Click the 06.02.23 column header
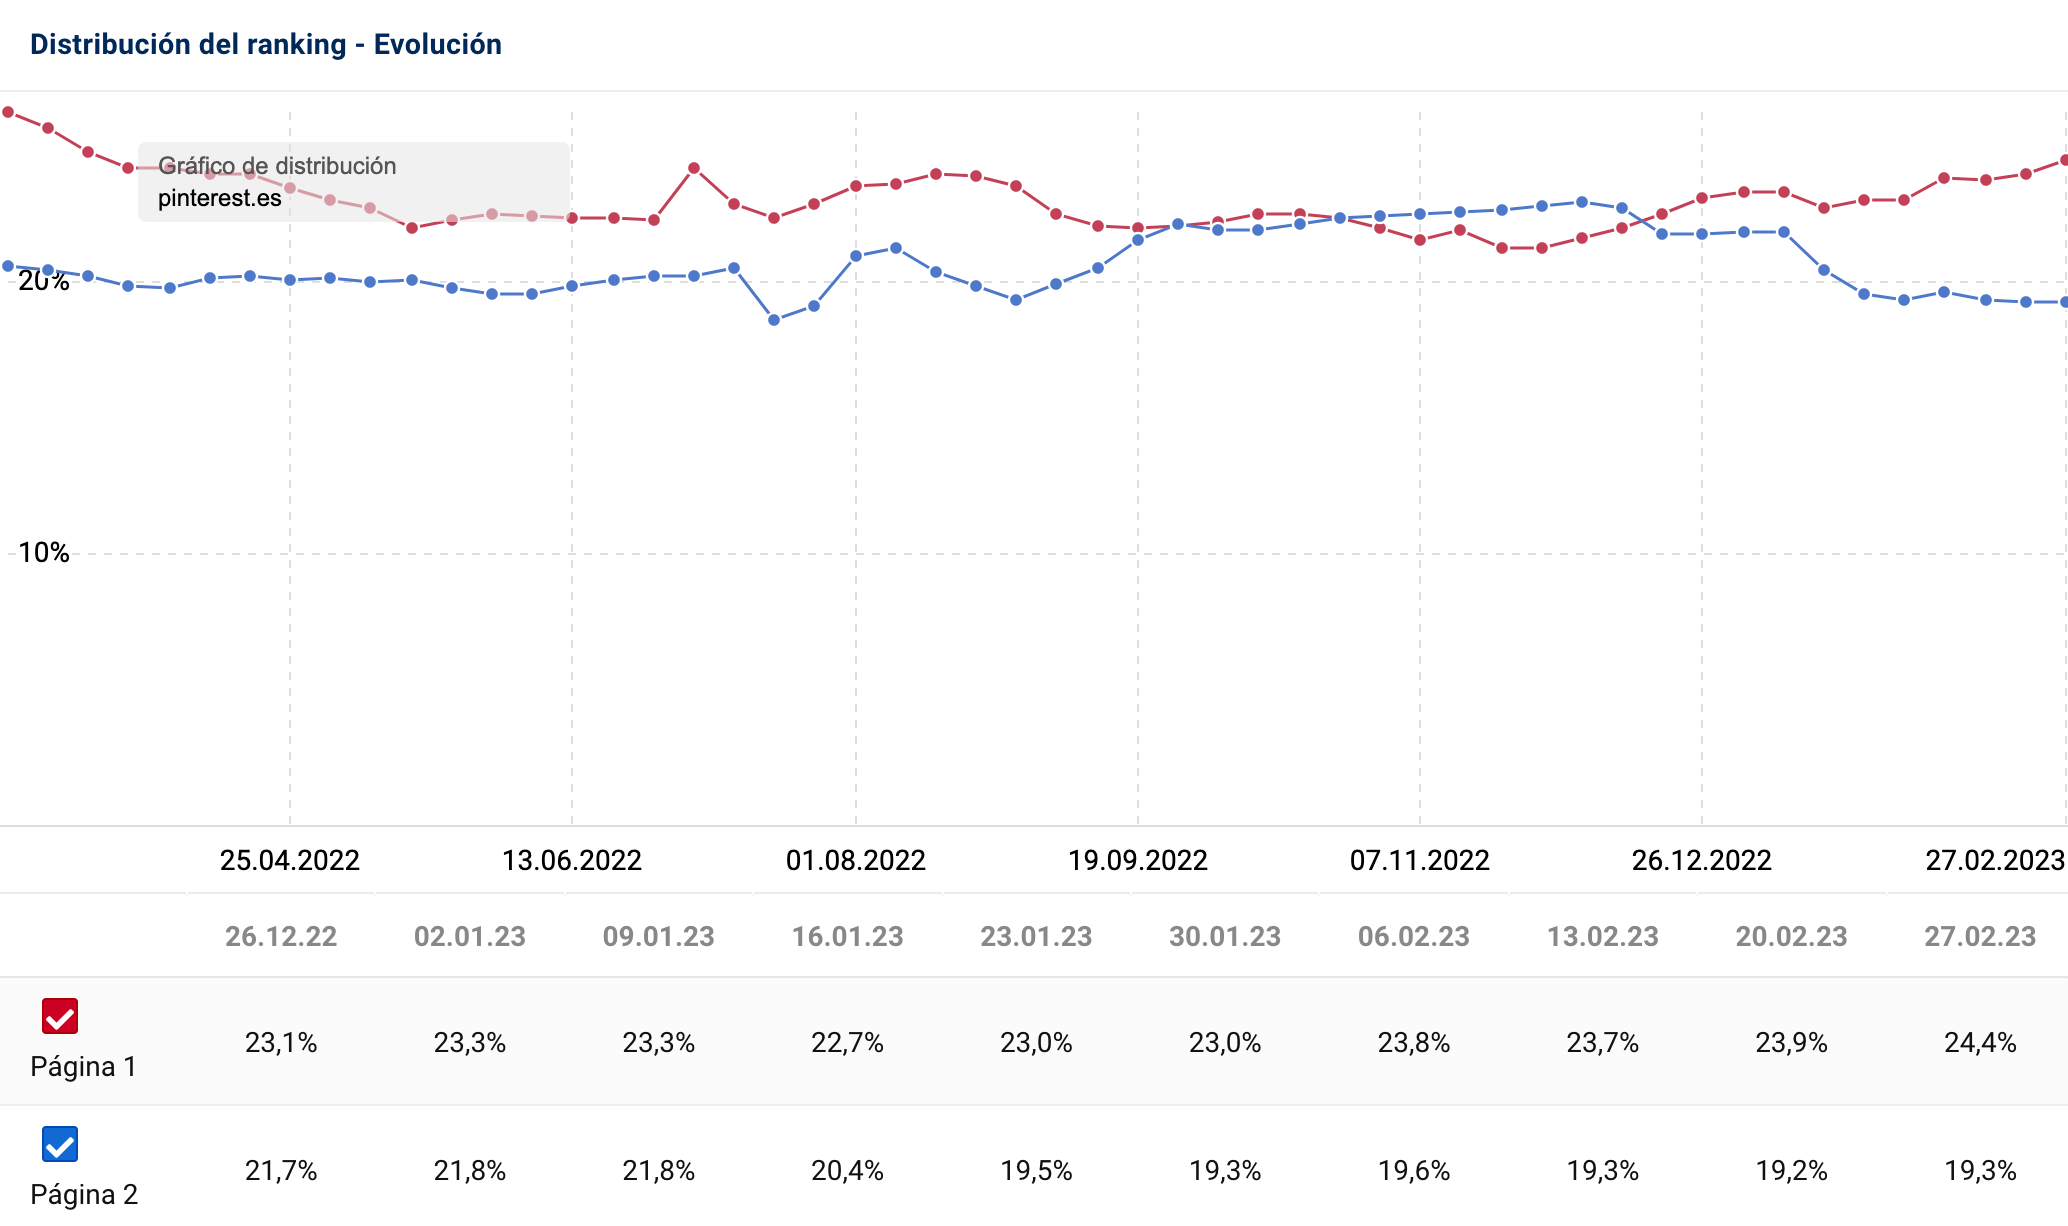The width and height of the screenshot is (2068, 1226). pyautogui.click(x=1414, y=937)
